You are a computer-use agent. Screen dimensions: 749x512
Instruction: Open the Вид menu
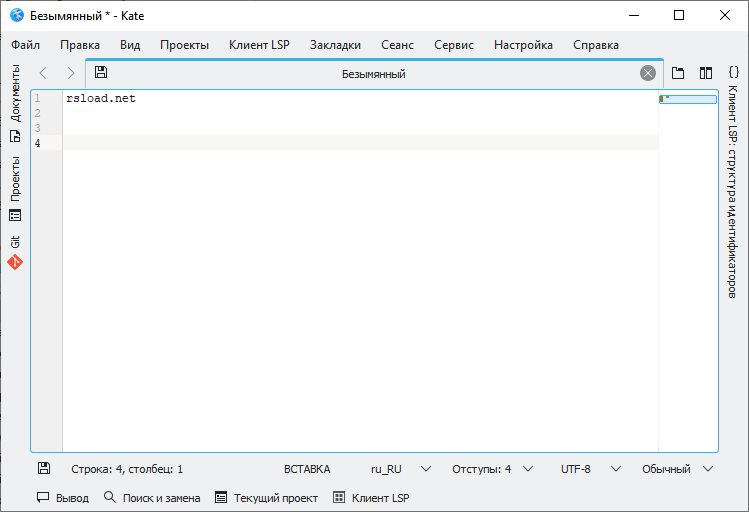[x=130, y=45]
